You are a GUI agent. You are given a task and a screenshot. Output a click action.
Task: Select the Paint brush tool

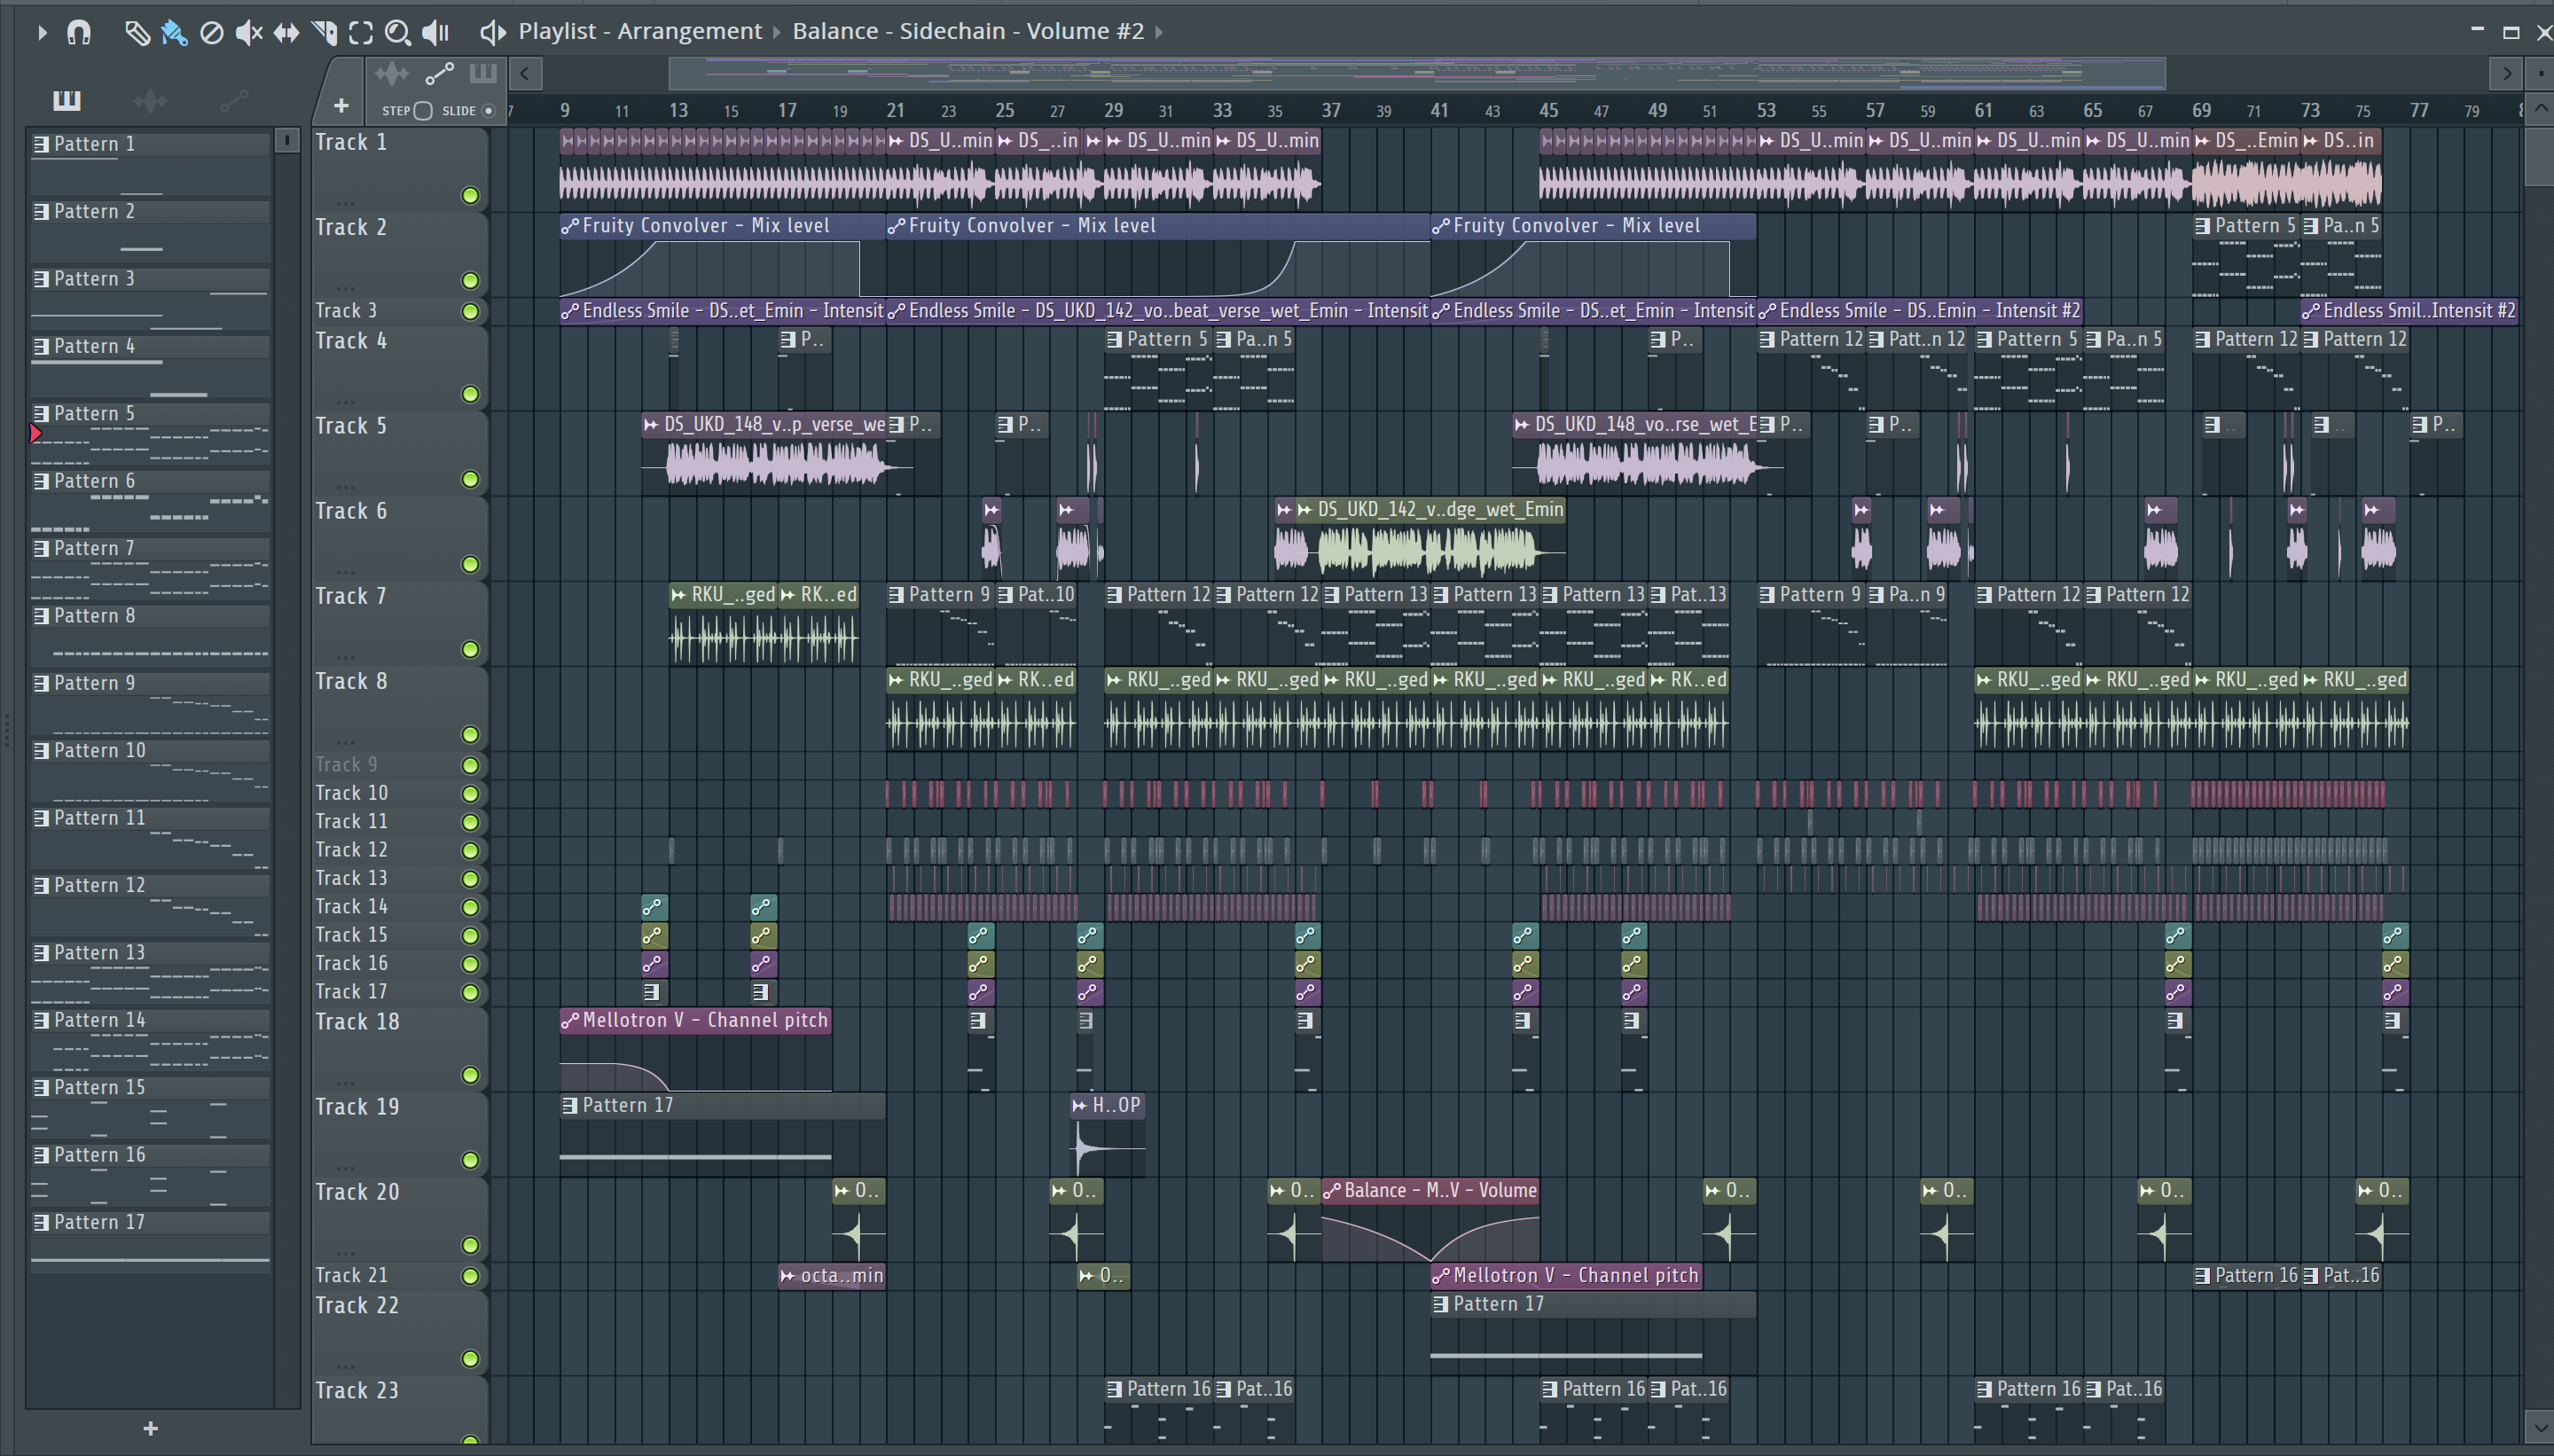[x=174, y=33]
